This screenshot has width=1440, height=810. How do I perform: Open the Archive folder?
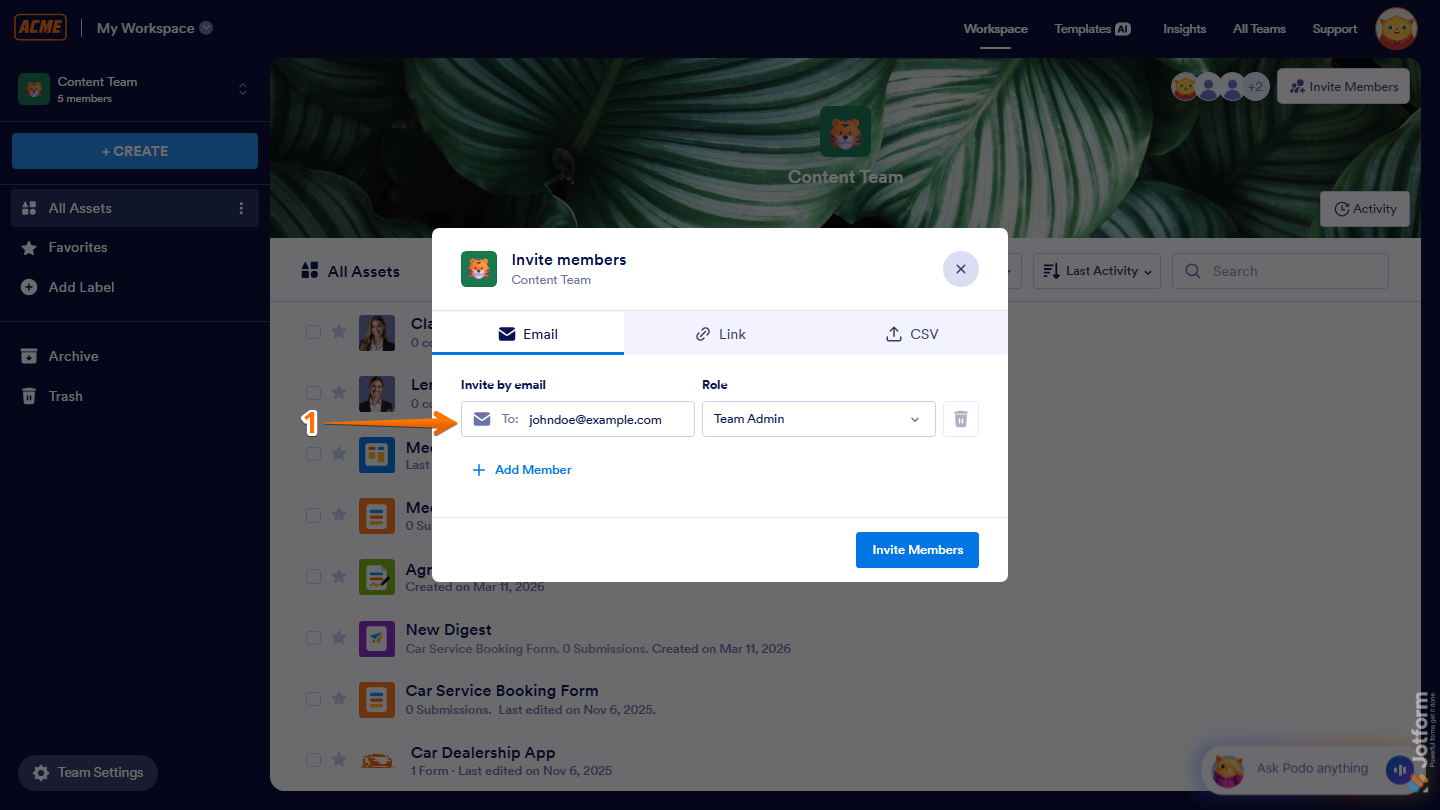click(x=73, y=356)
